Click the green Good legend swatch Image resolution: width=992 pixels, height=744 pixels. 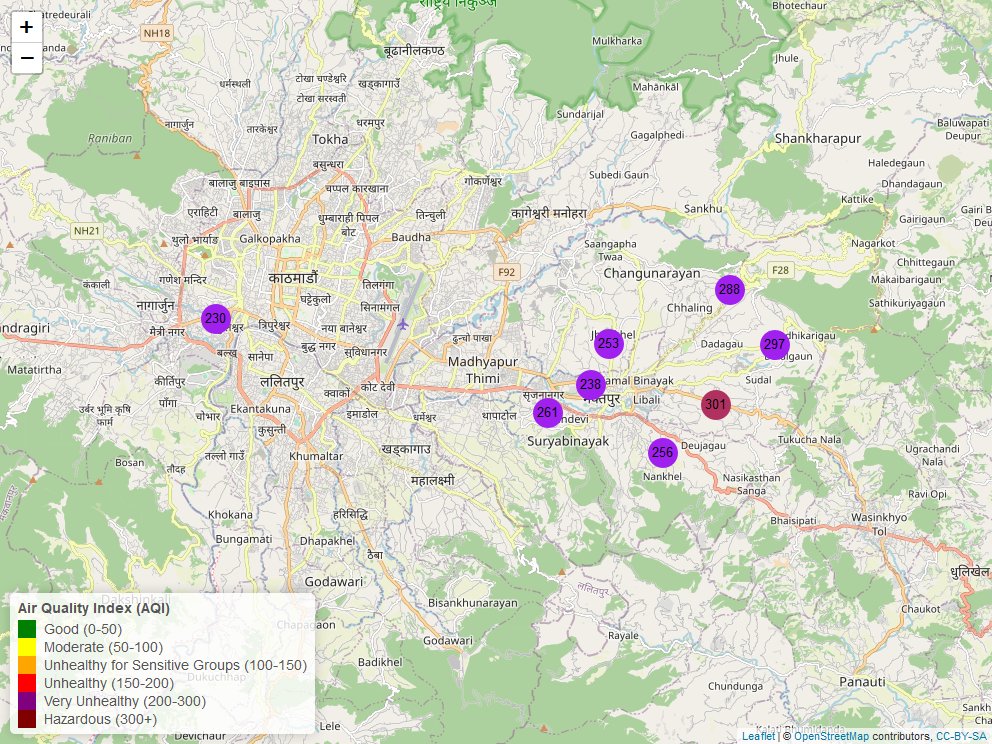pyautogui.click(x=27, y=629)
